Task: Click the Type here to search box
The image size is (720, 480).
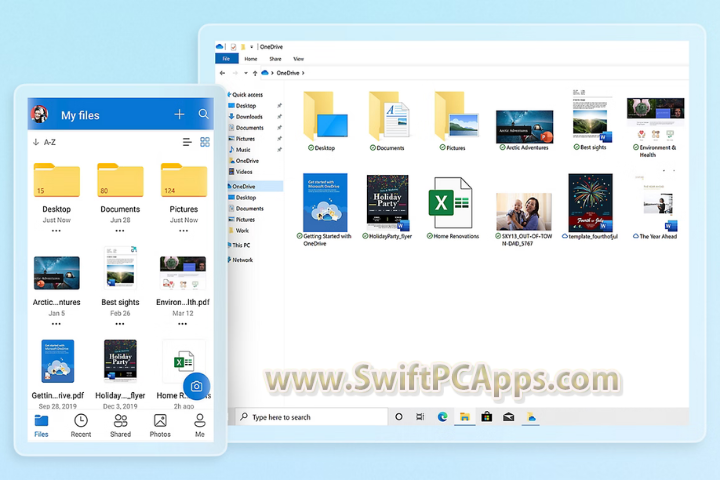Action: point(311,417)
